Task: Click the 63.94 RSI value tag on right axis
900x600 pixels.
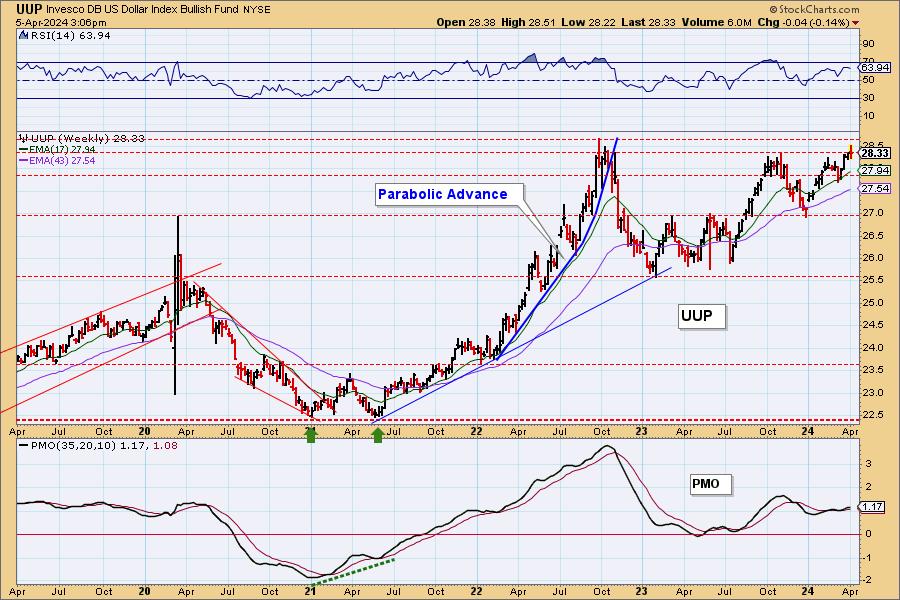Action: pos(876,68)
